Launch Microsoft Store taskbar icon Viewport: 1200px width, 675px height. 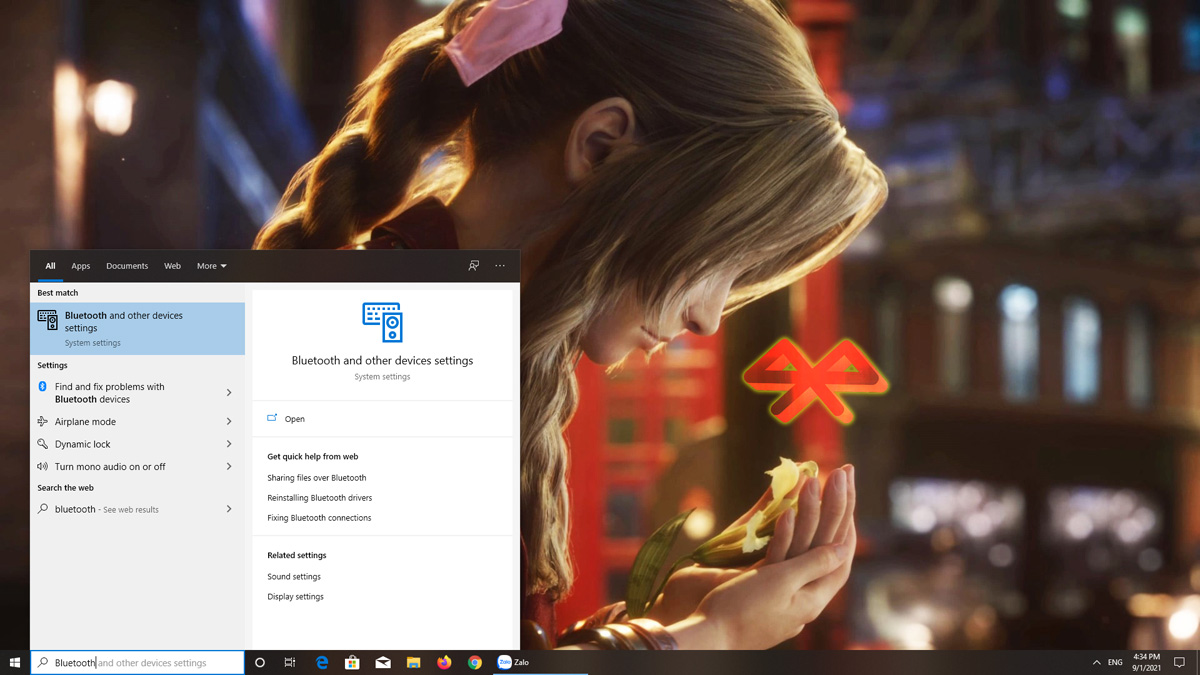click(x=352, y=662)
